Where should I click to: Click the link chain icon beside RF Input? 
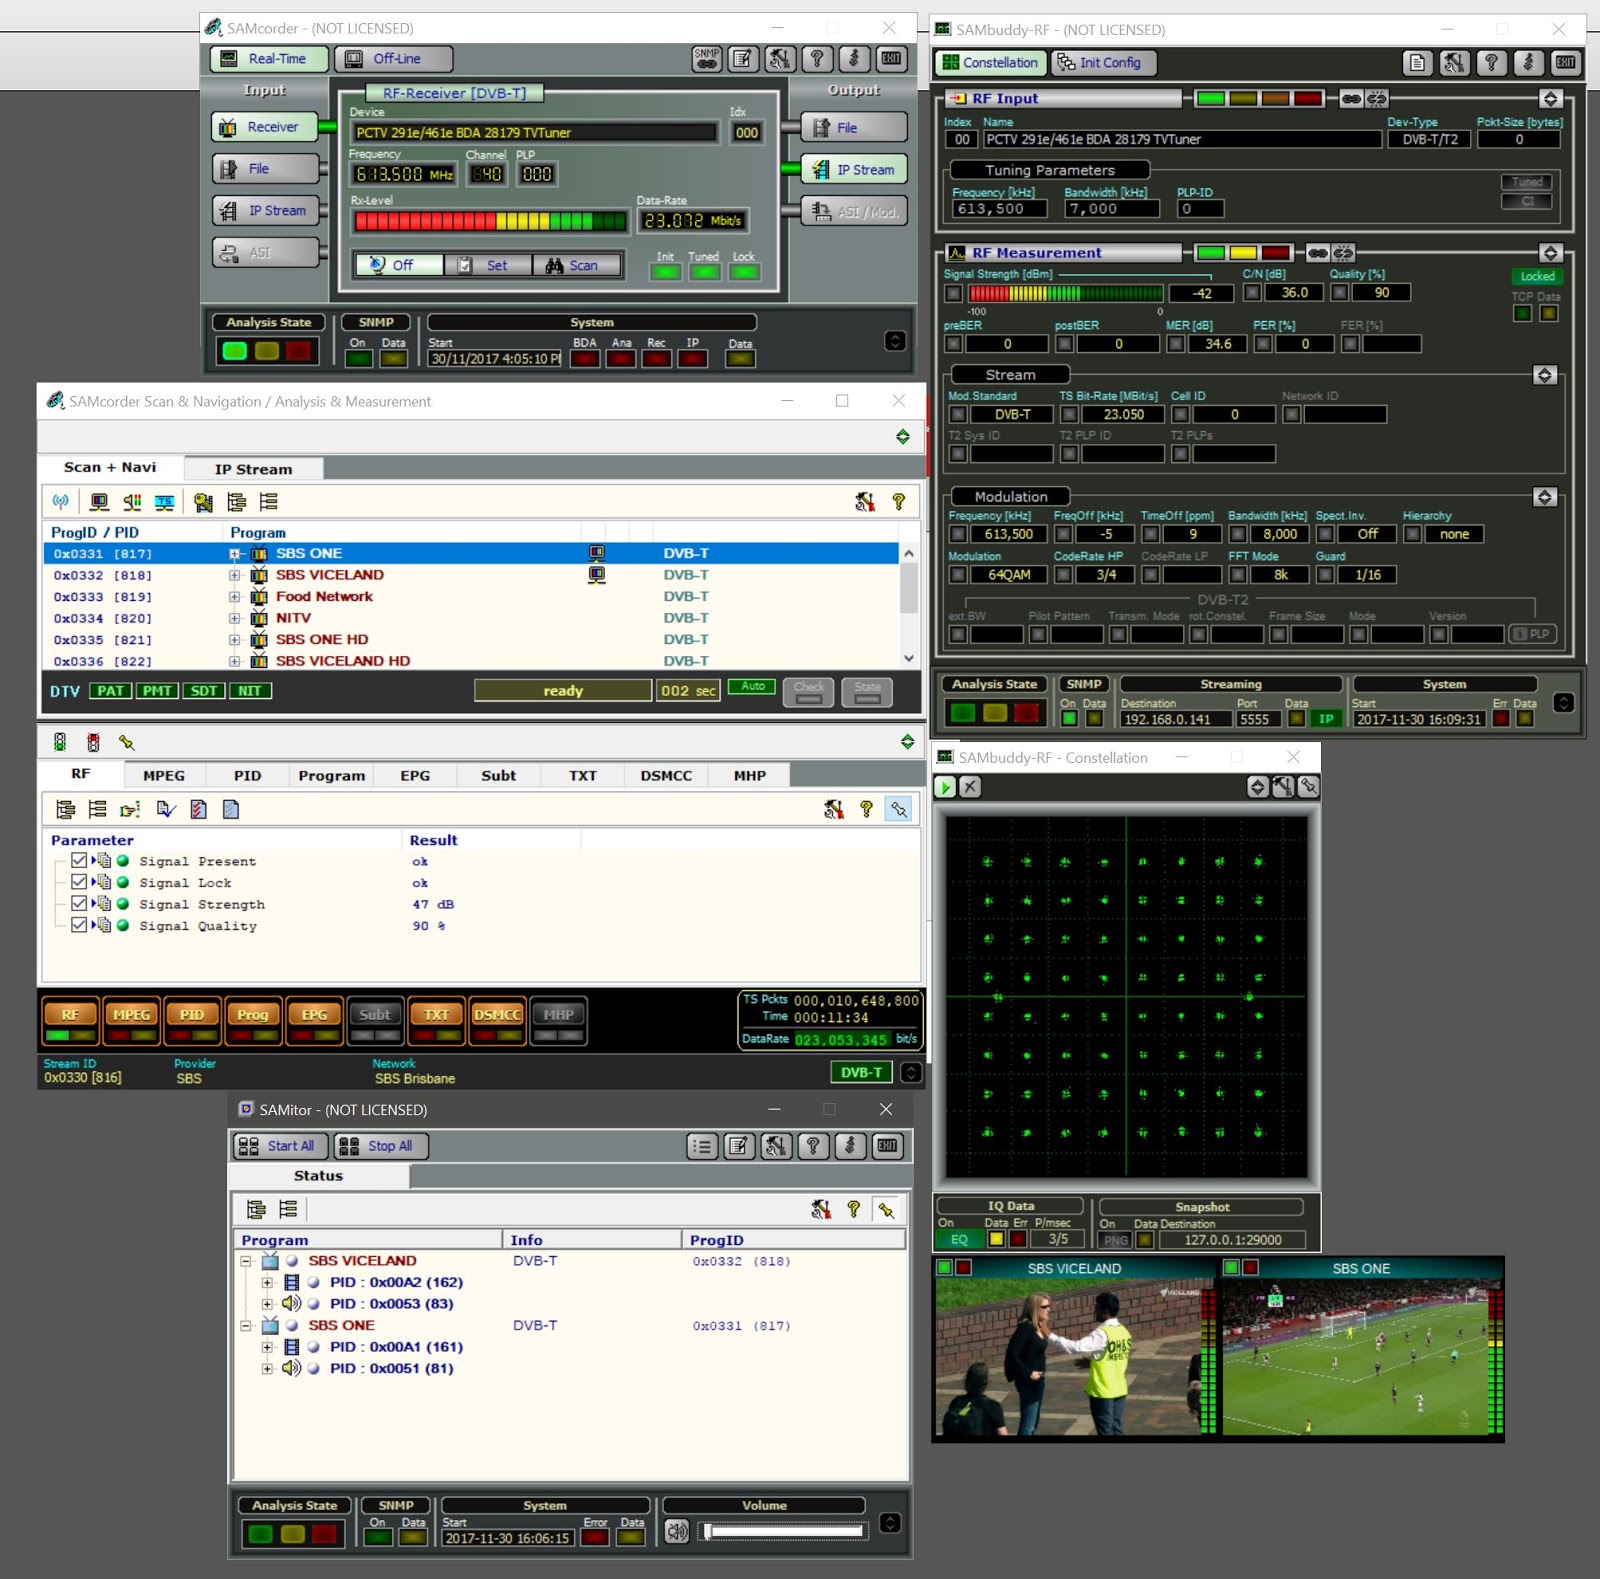tap(1351, 98)
